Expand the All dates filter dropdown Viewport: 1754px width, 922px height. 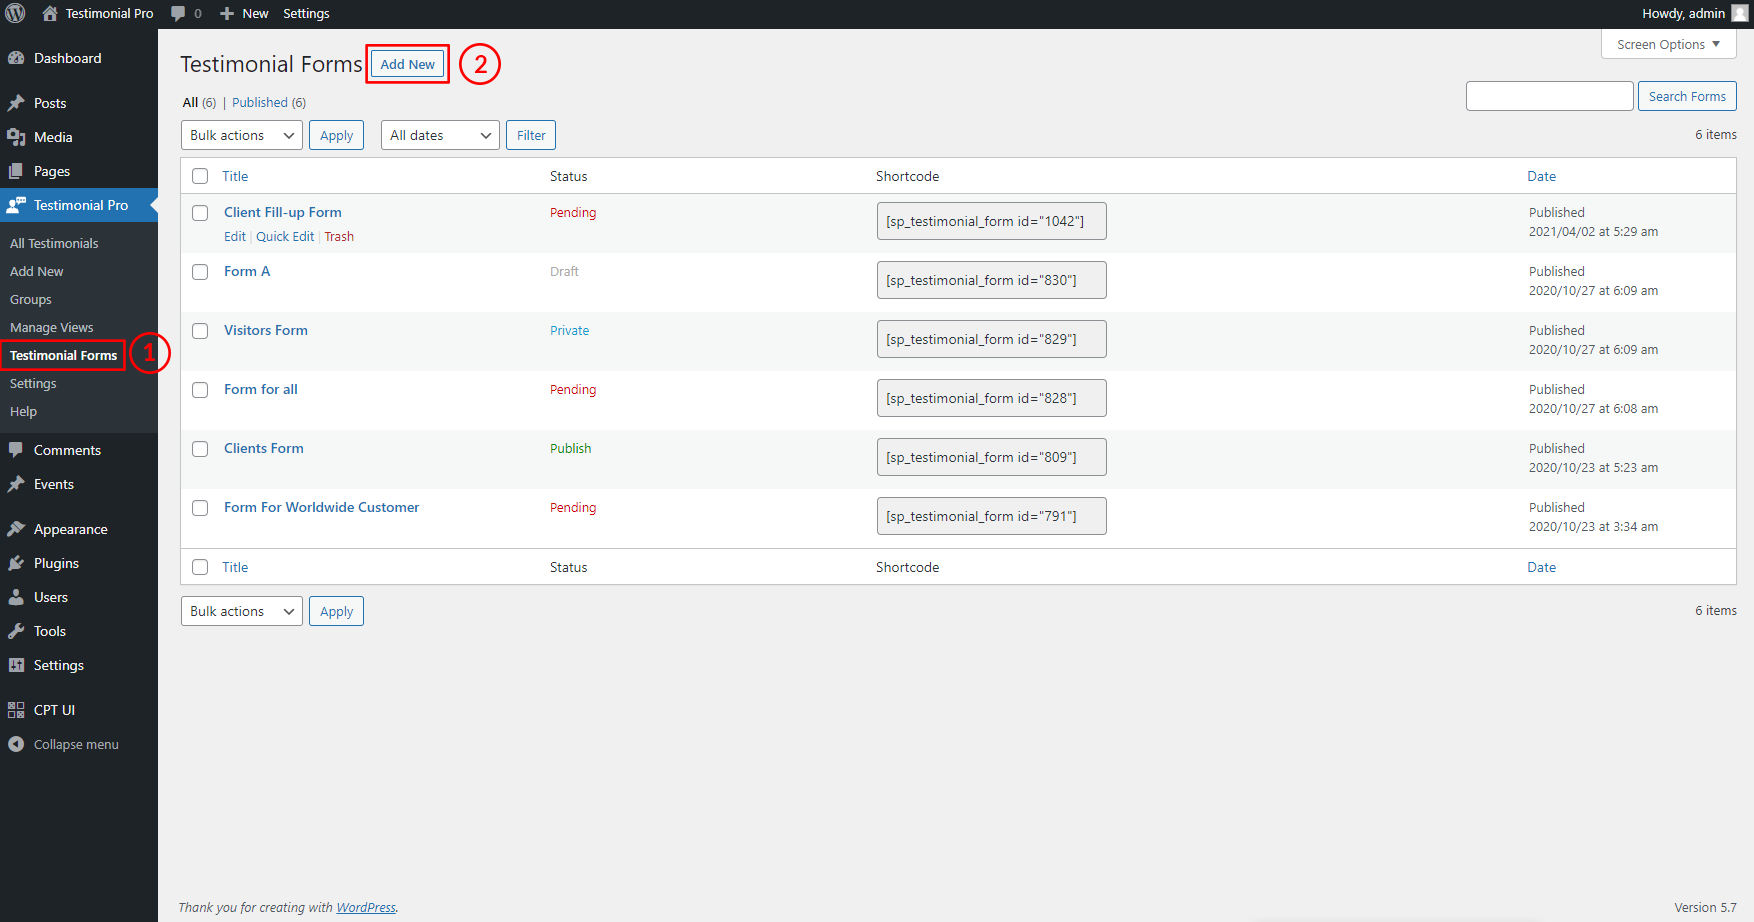[440, 135]
